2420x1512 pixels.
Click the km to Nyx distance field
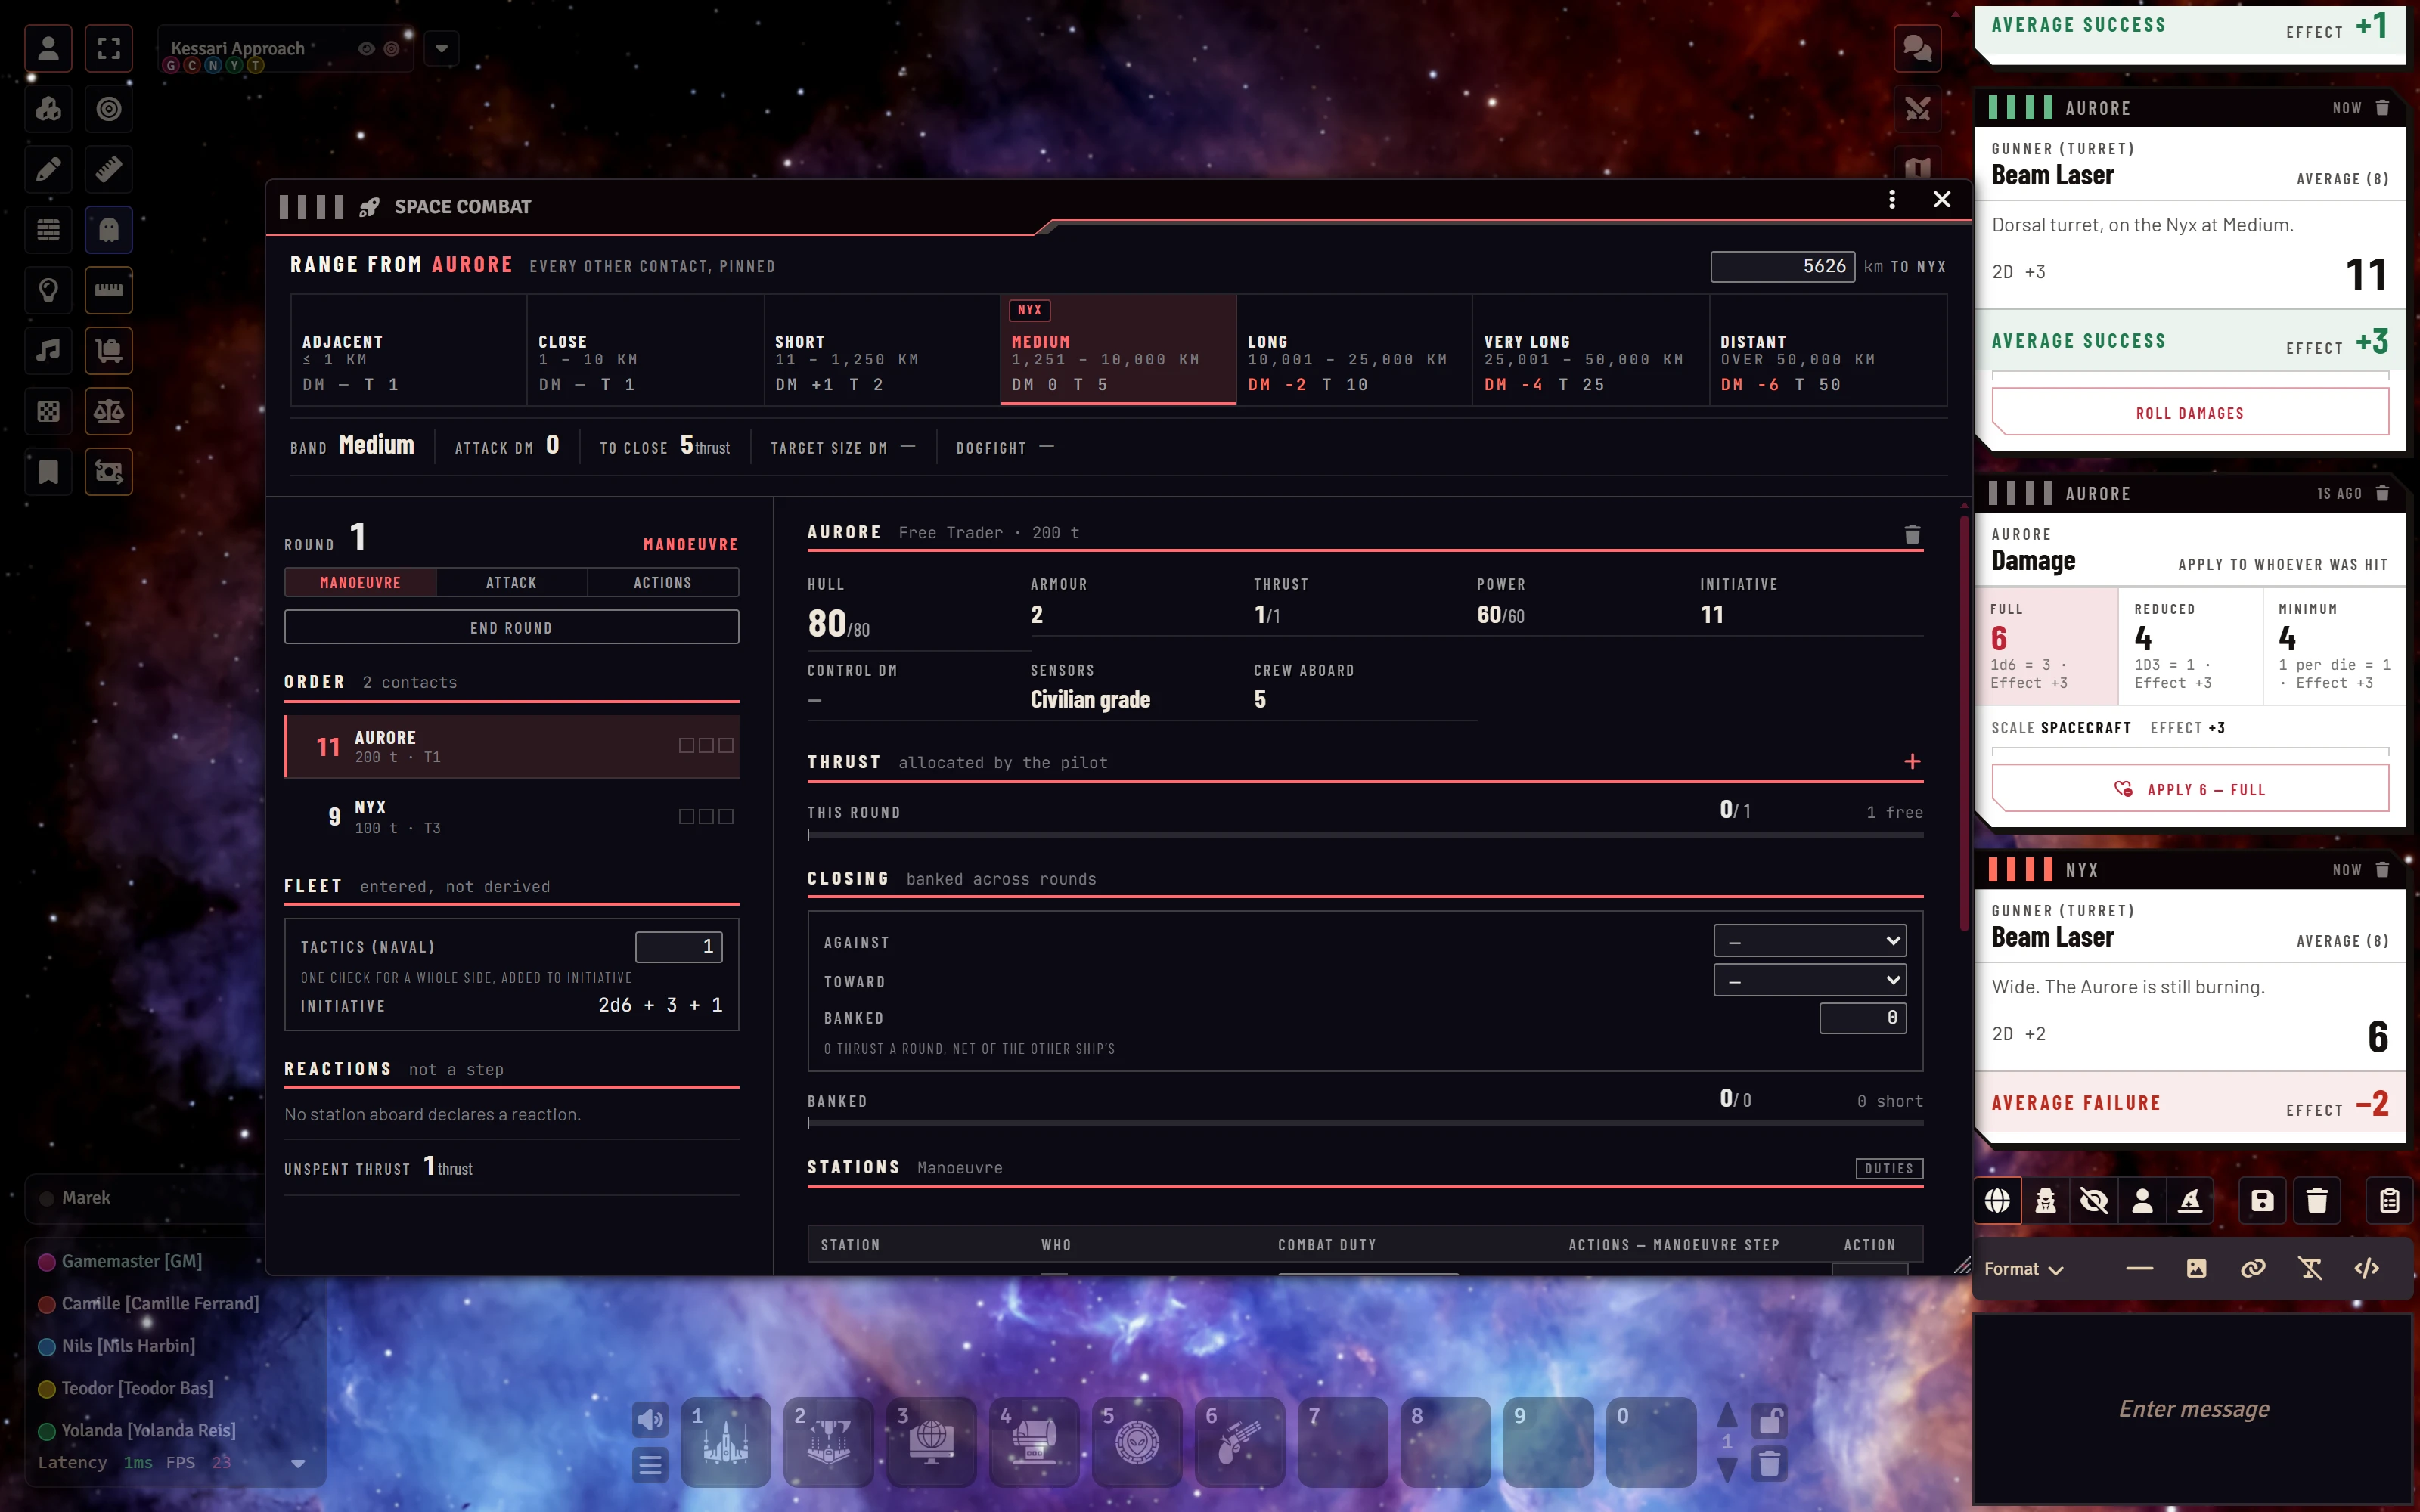point(1782,266)
